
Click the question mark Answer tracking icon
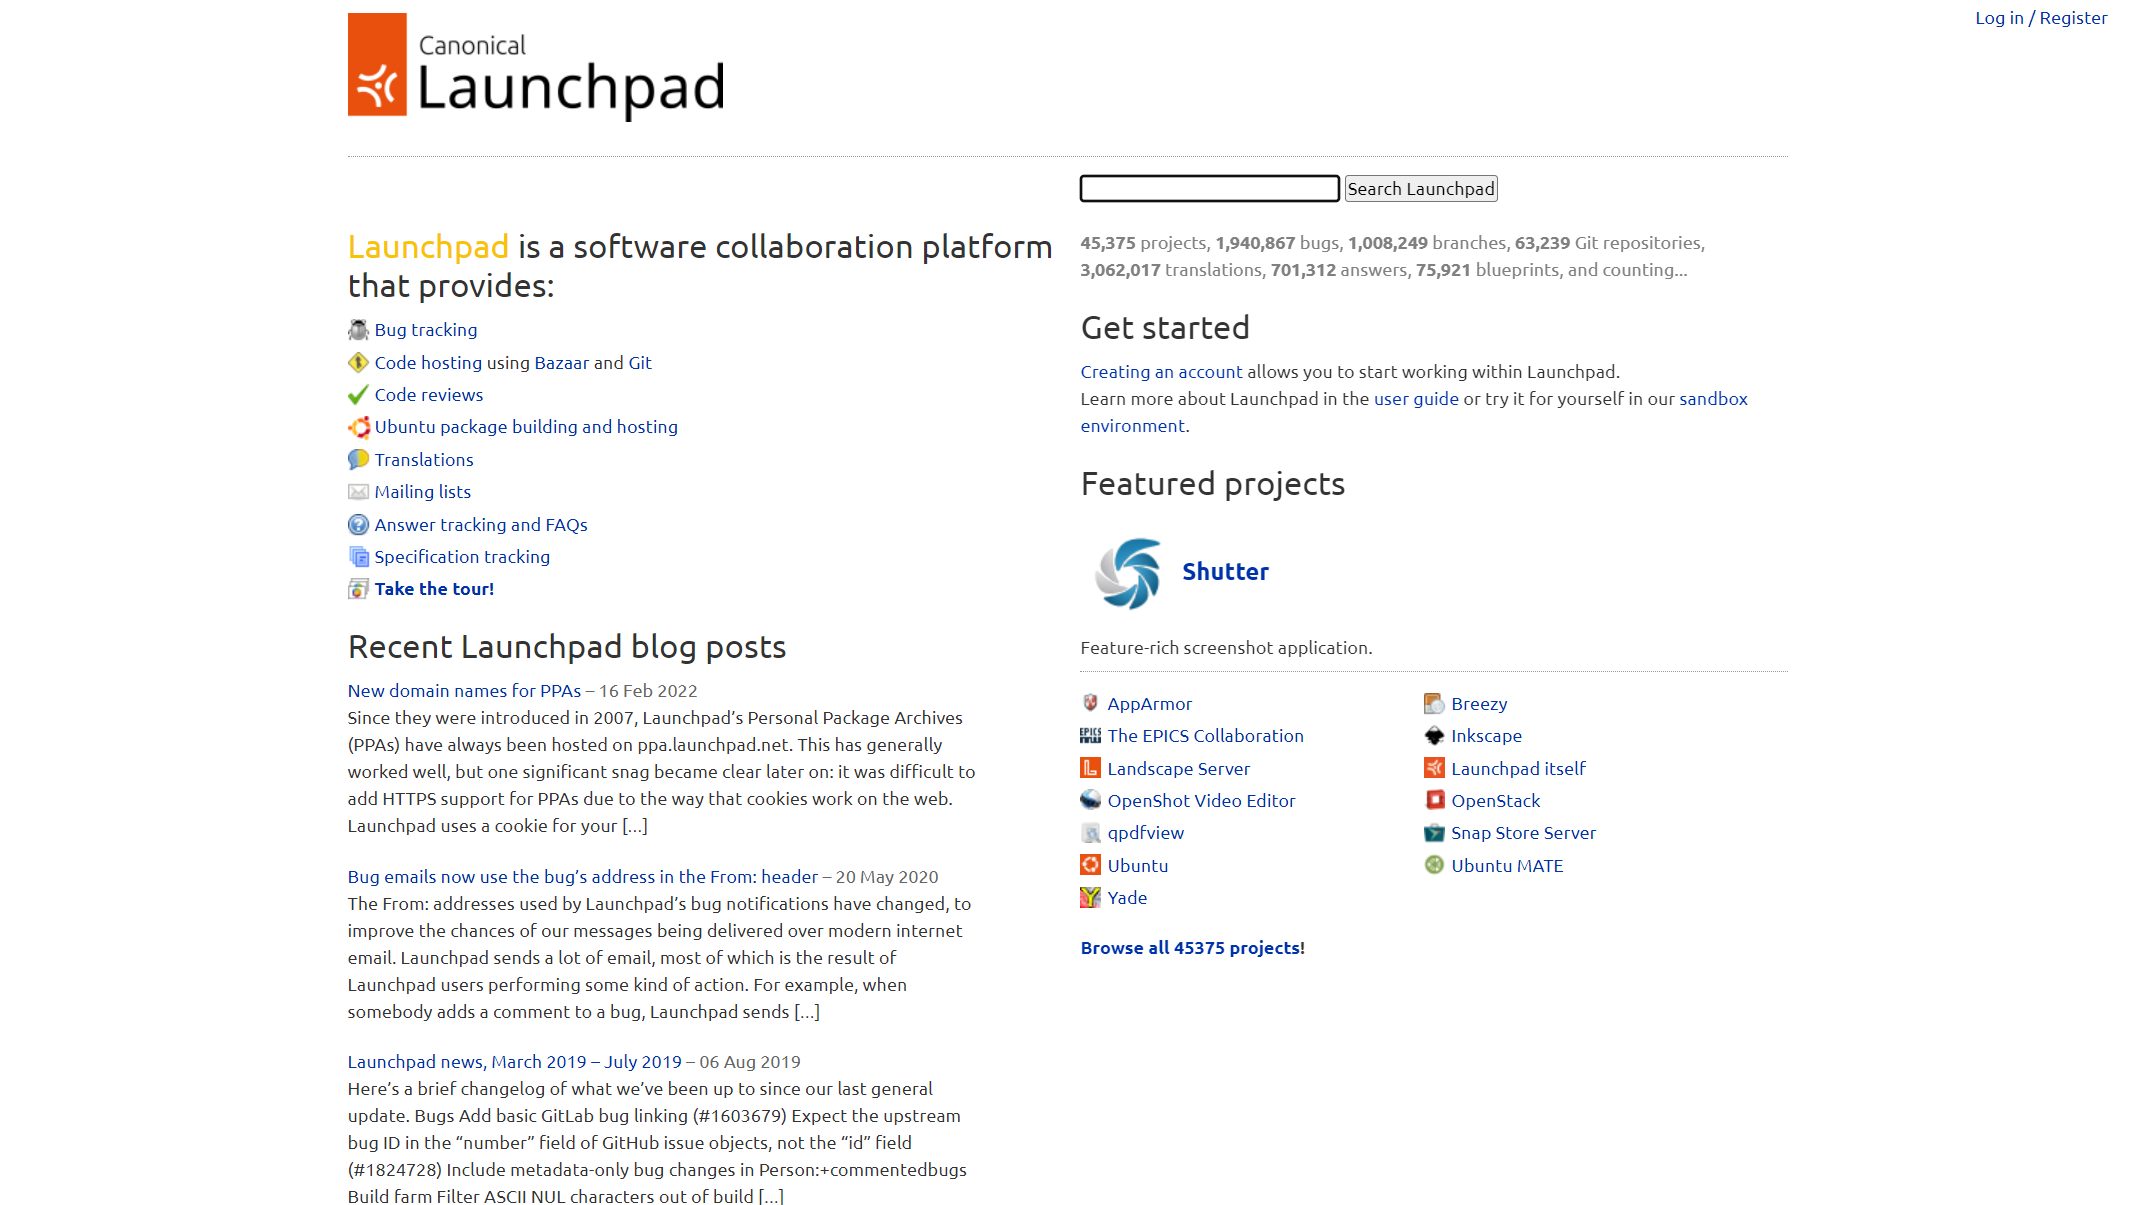click(x=358, y=524)
